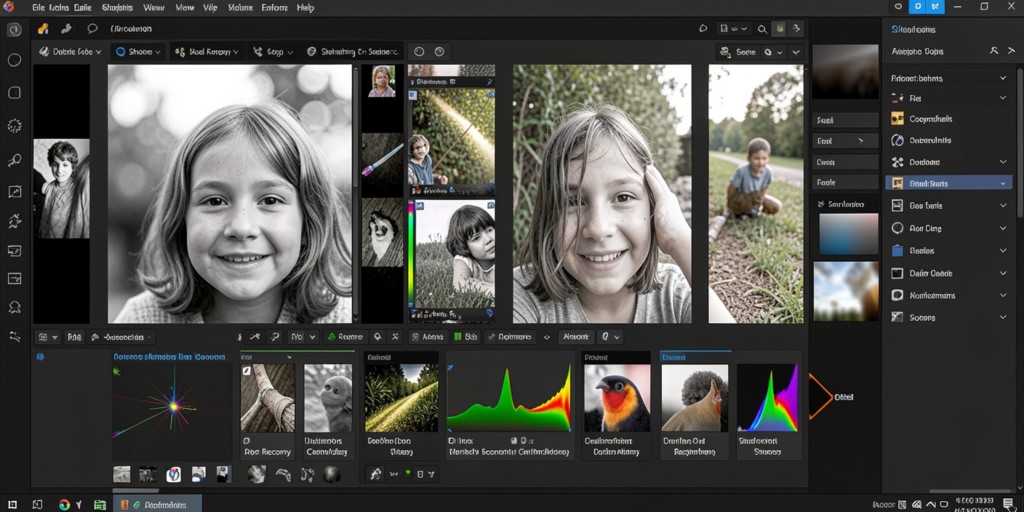
Task: Click the wrench-like icon next to curved arrow
Action: coord(275,337)
